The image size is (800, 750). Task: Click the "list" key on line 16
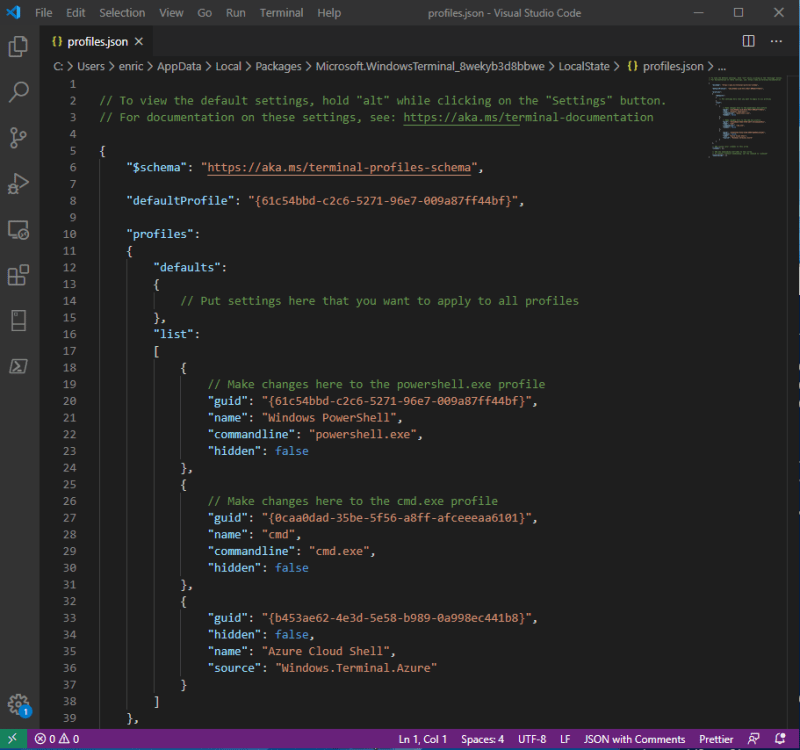pos(173,334)
